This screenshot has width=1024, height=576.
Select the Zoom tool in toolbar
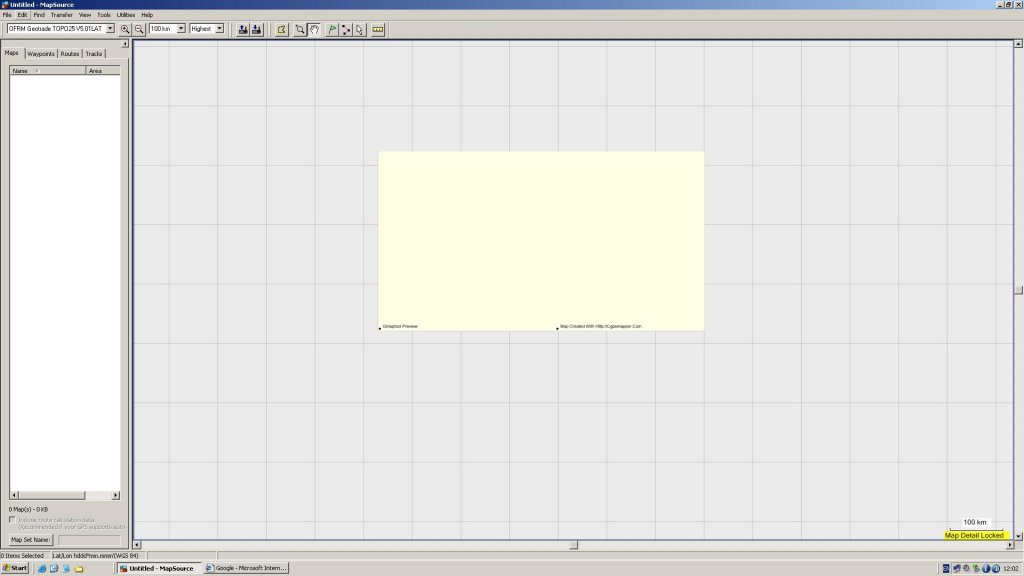pos(300,29)
